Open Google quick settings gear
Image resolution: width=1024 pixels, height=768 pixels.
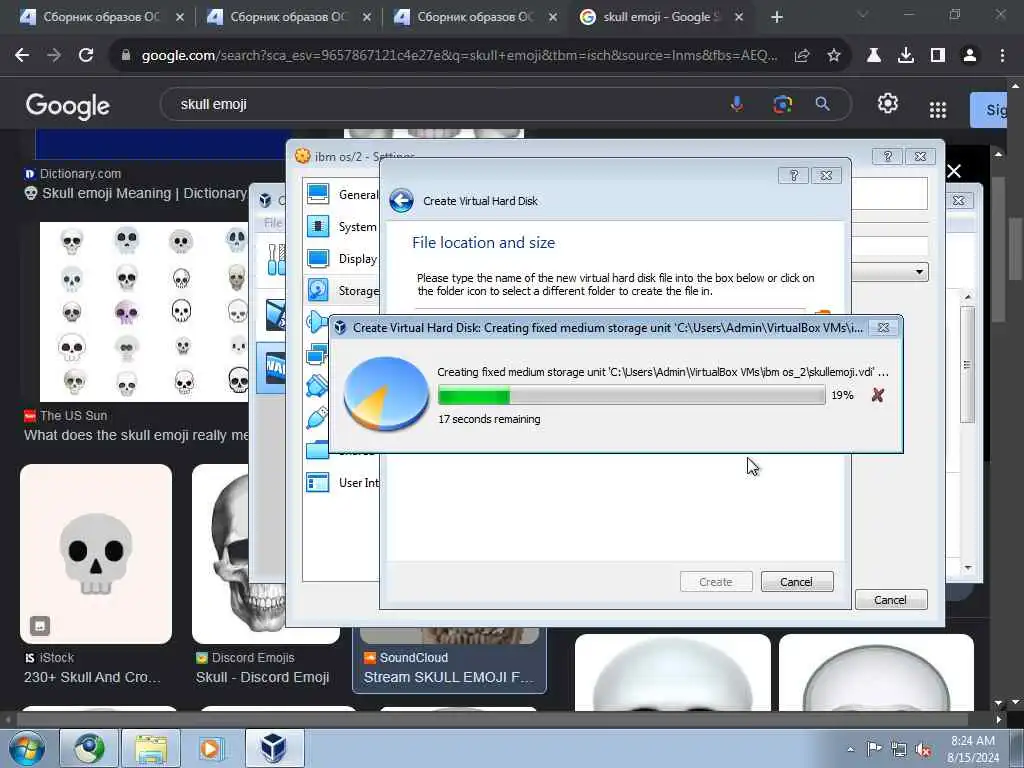point(888,103)
